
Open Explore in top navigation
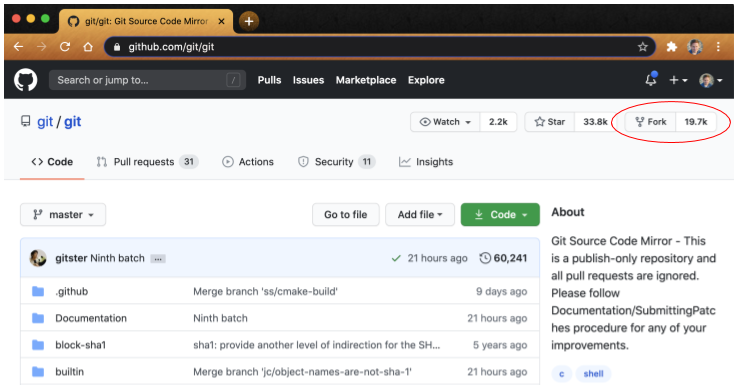[x=426, y=80]
